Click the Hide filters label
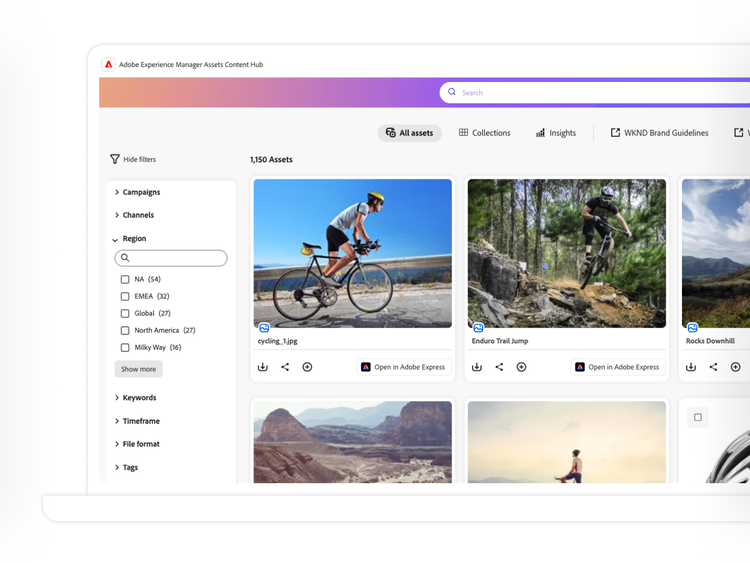 tap(140, 159)
